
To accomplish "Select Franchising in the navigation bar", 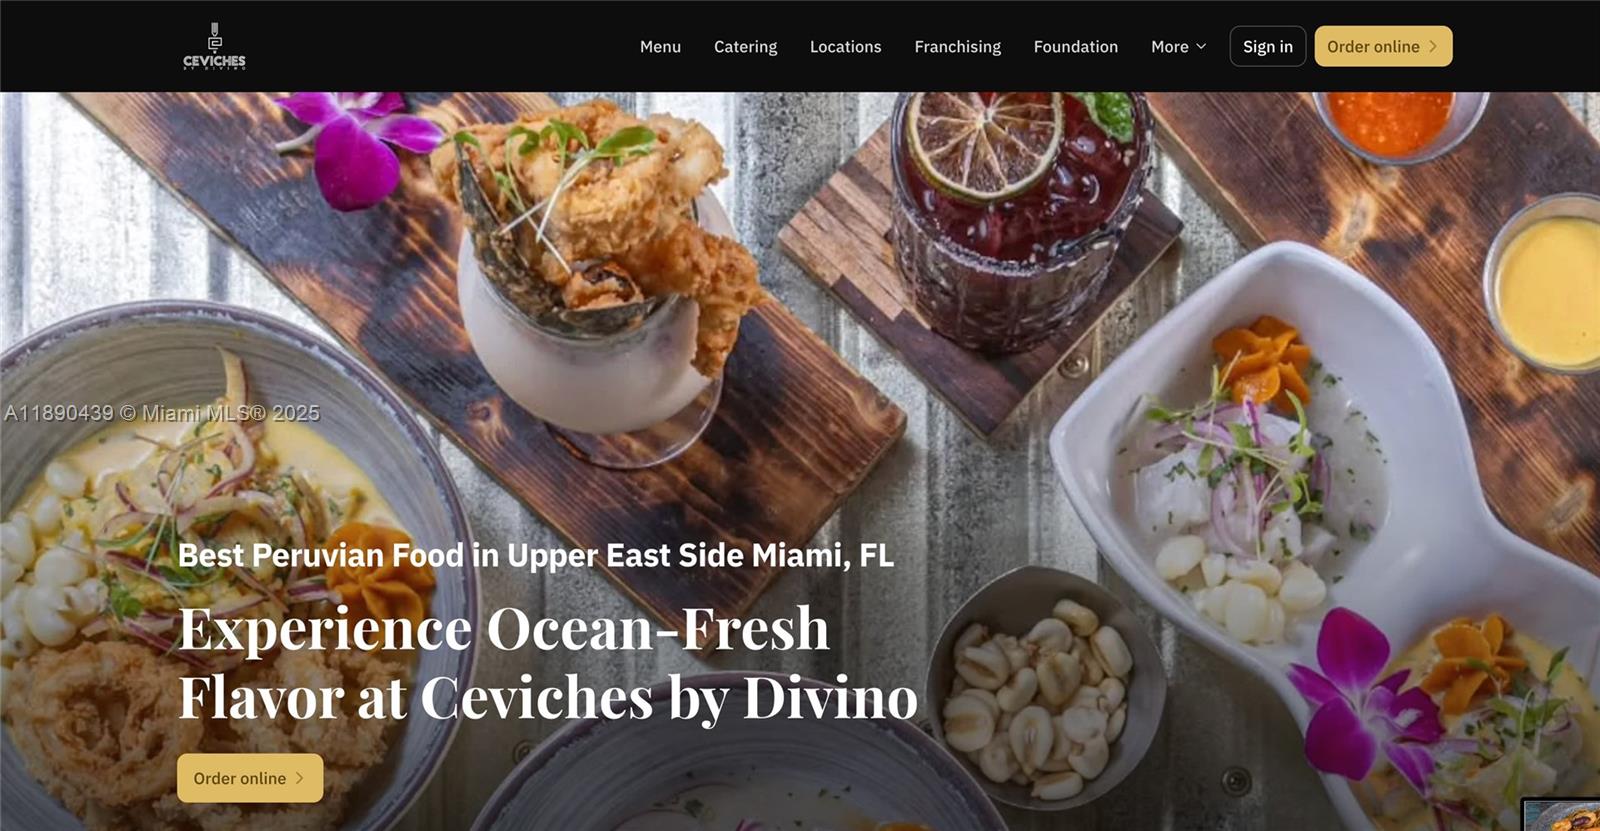I will pos(957,47).
